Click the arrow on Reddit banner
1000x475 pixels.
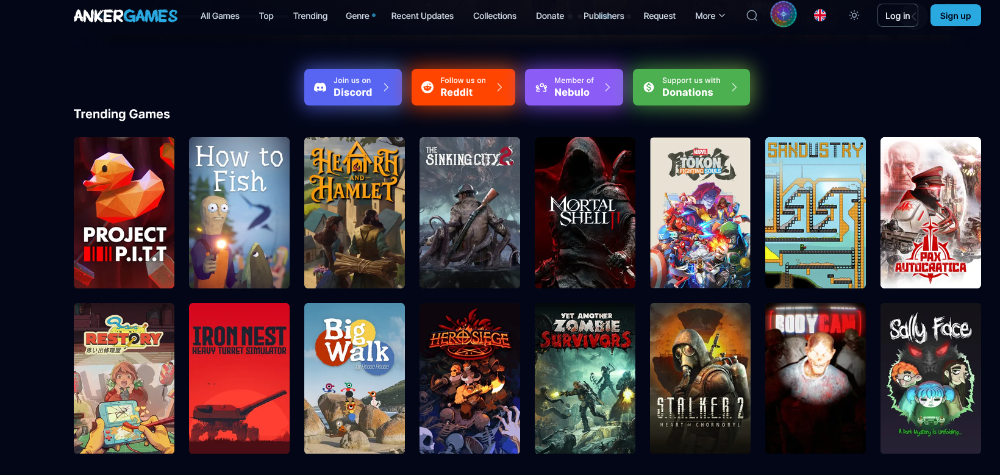point(499,87)
